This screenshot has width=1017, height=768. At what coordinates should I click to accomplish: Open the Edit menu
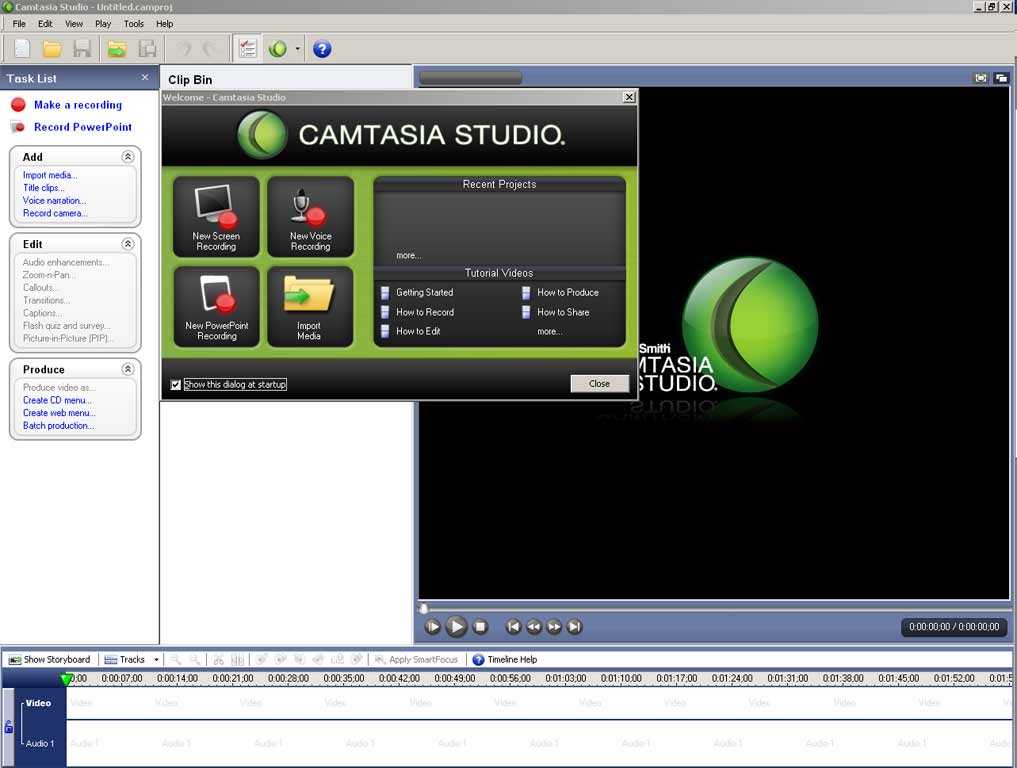[45, 23]
